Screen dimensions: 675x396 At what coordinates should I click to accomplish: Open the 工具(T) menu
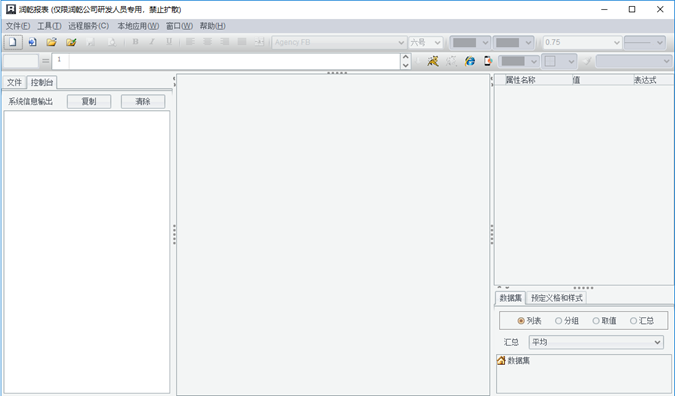click(x=49, y=26)
